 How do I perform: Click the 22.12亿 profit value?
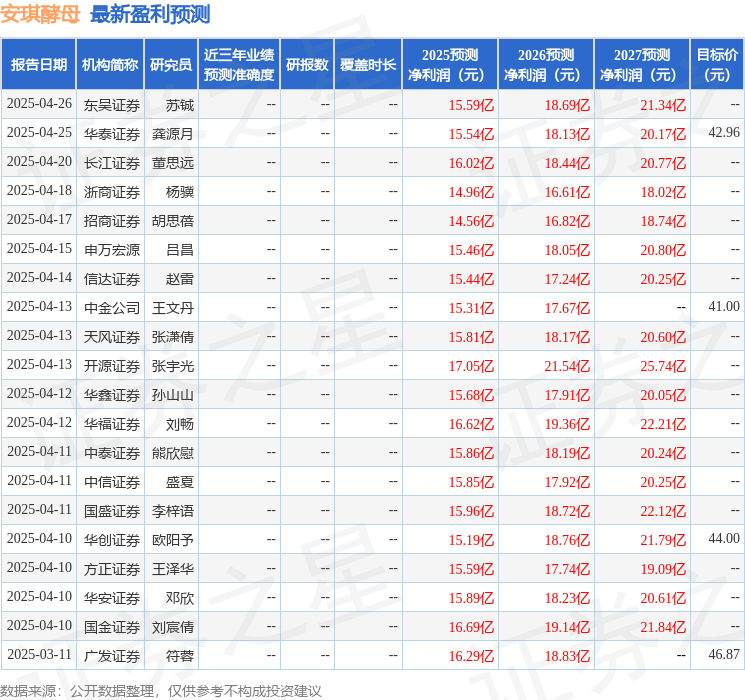tap(663, 511)
